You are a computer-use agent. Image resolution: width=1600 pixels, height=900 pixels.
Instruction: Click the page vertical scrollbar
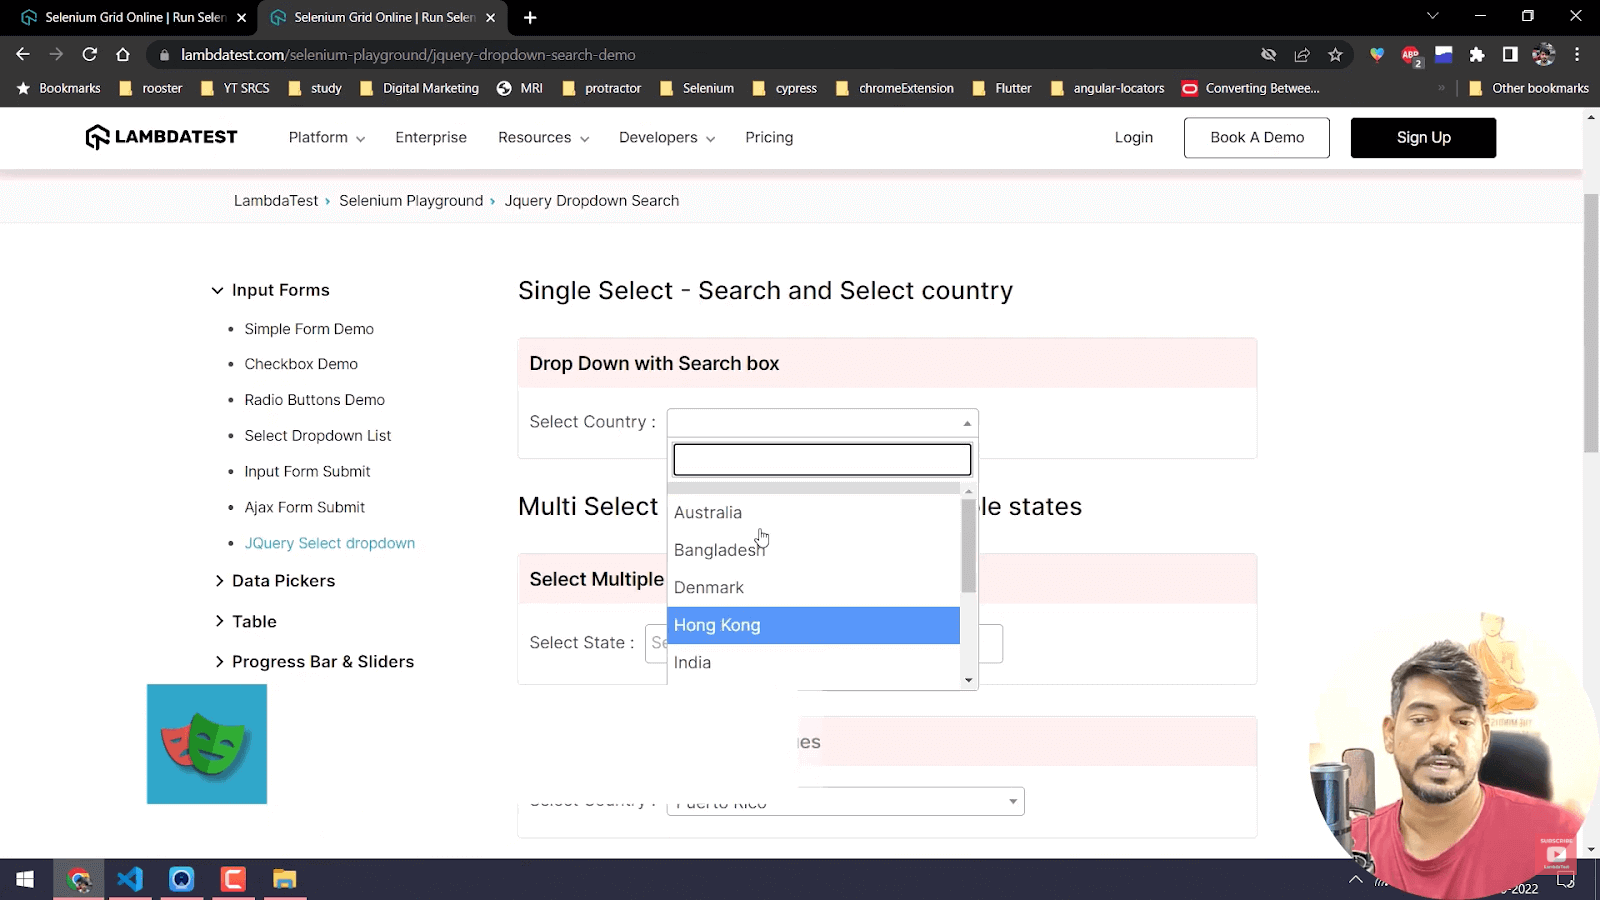coord(1591,322)
